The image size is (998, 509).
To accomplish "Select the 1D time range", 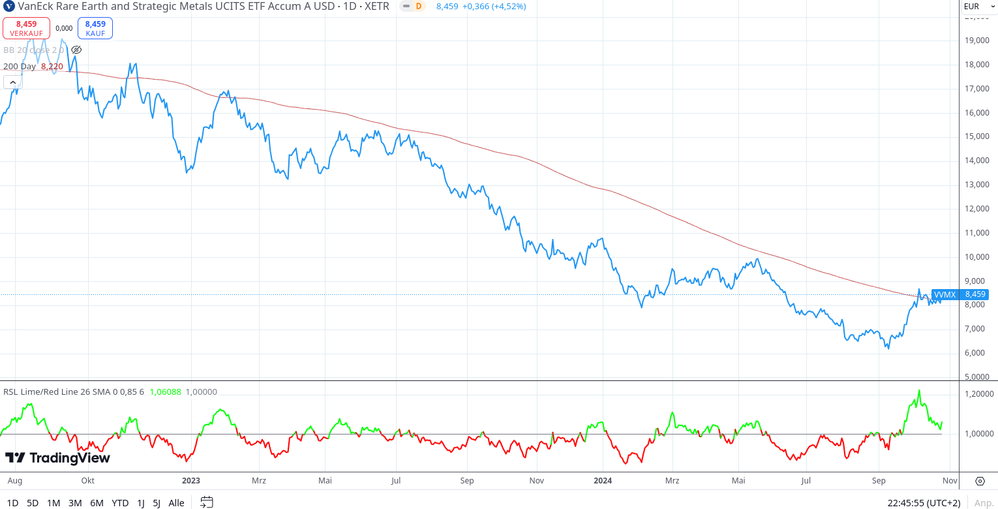I will click(x=12, y=503).
